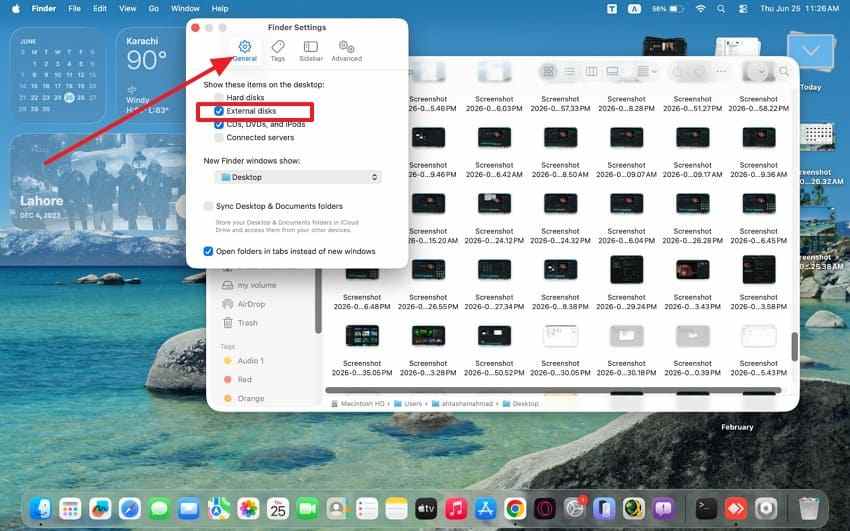This screenshot has width=850, height=531.
Task: Expand the Today stack on the desktop
Action: [x=810, y=53]
